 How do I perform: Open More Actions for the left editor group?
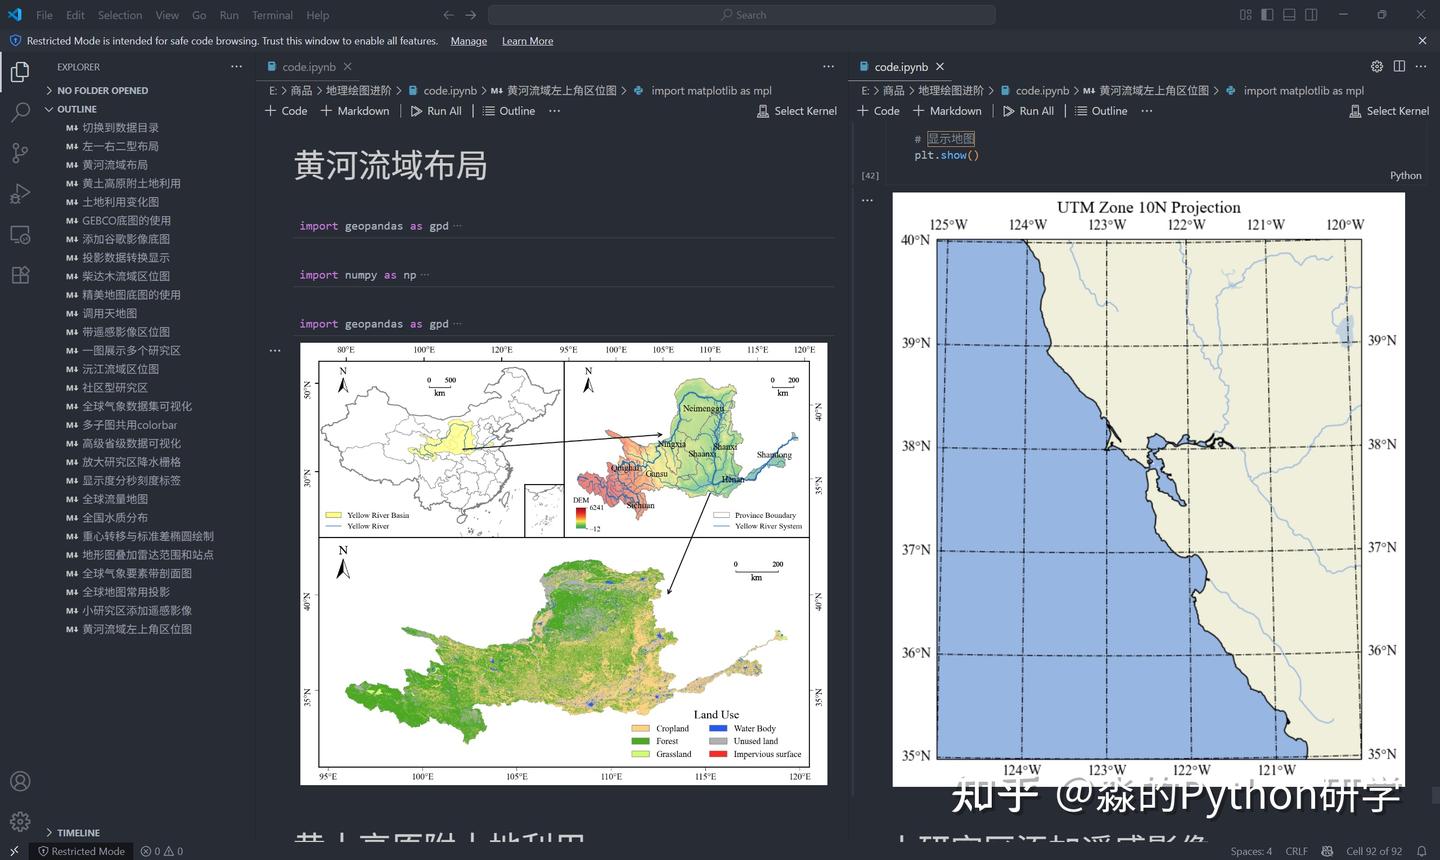point(828,66)
